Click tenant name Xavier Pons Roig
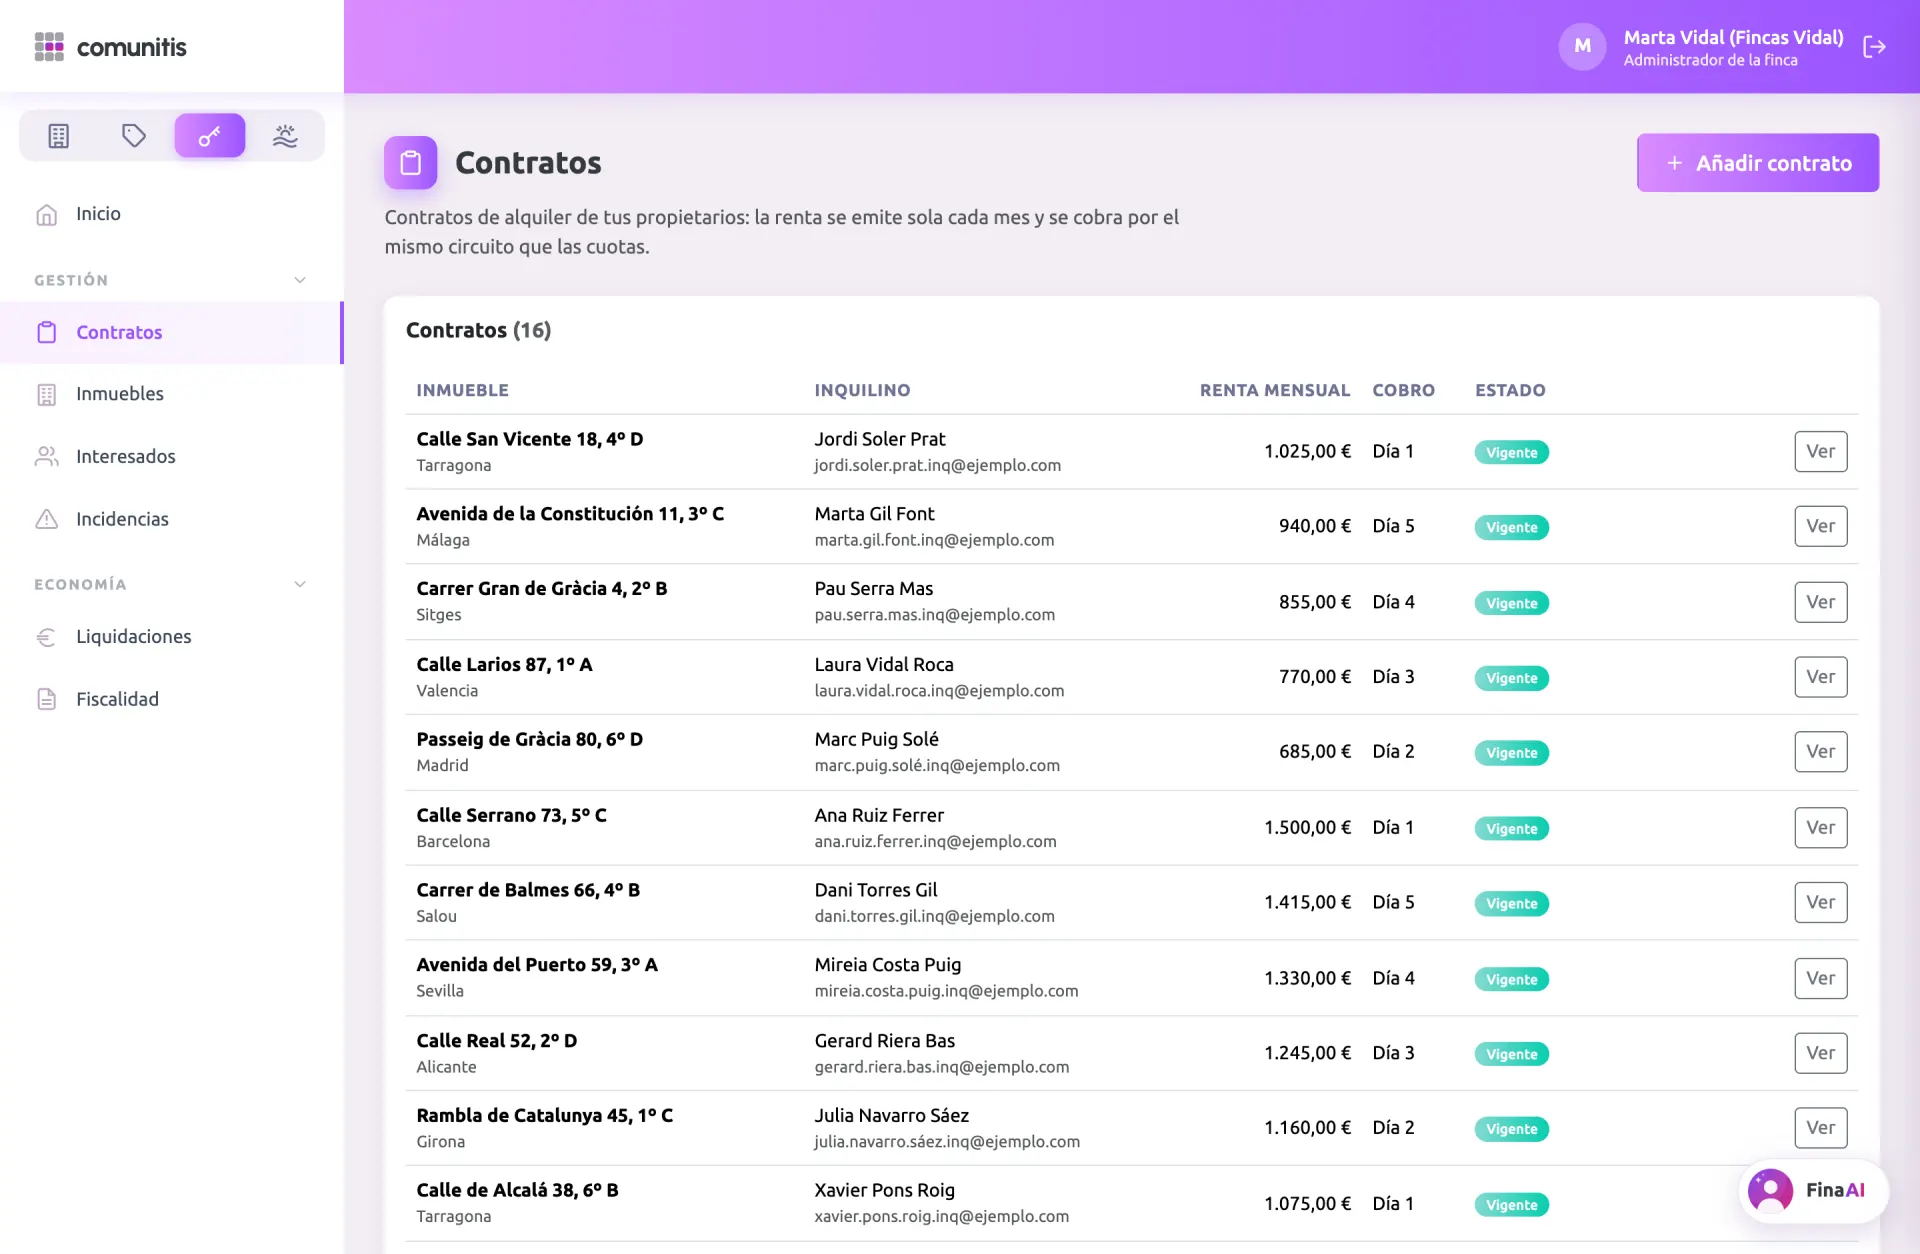This screenshot has width=1920, height=1254. click(884, 1190)
